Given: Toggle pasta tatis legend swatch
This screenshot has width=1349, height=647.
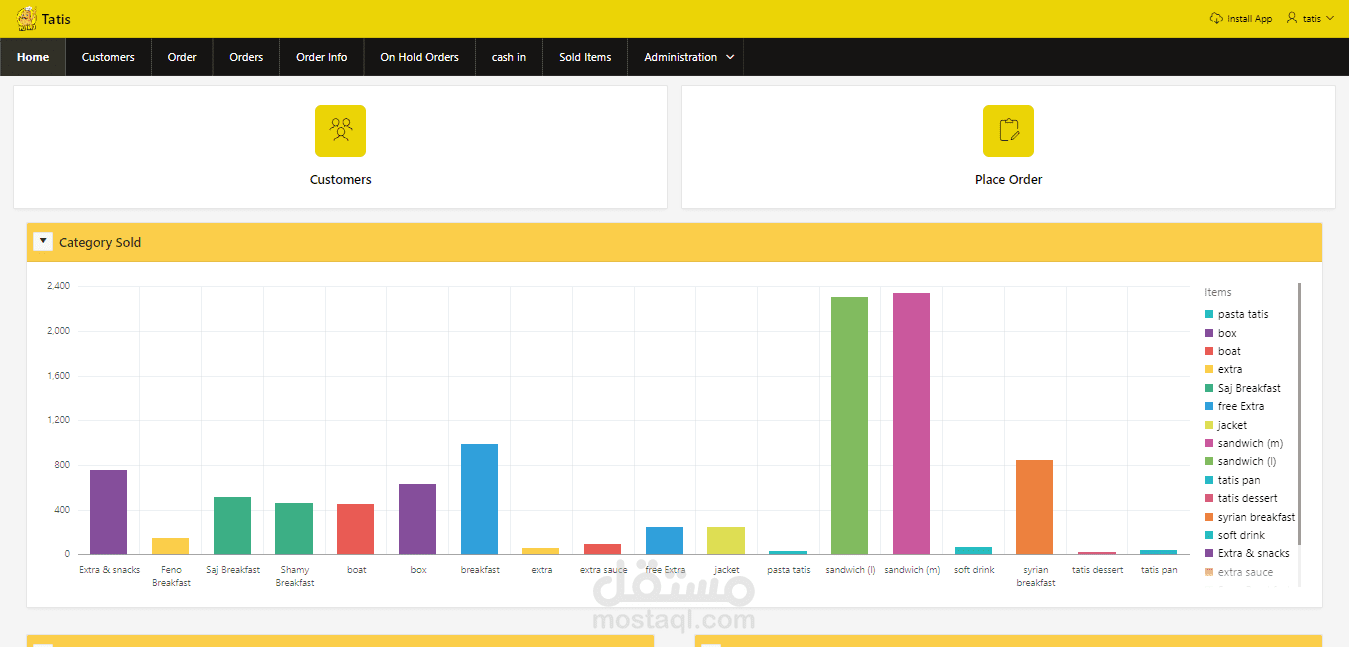Looking at the screenshot, I should tap(1209, 314).
